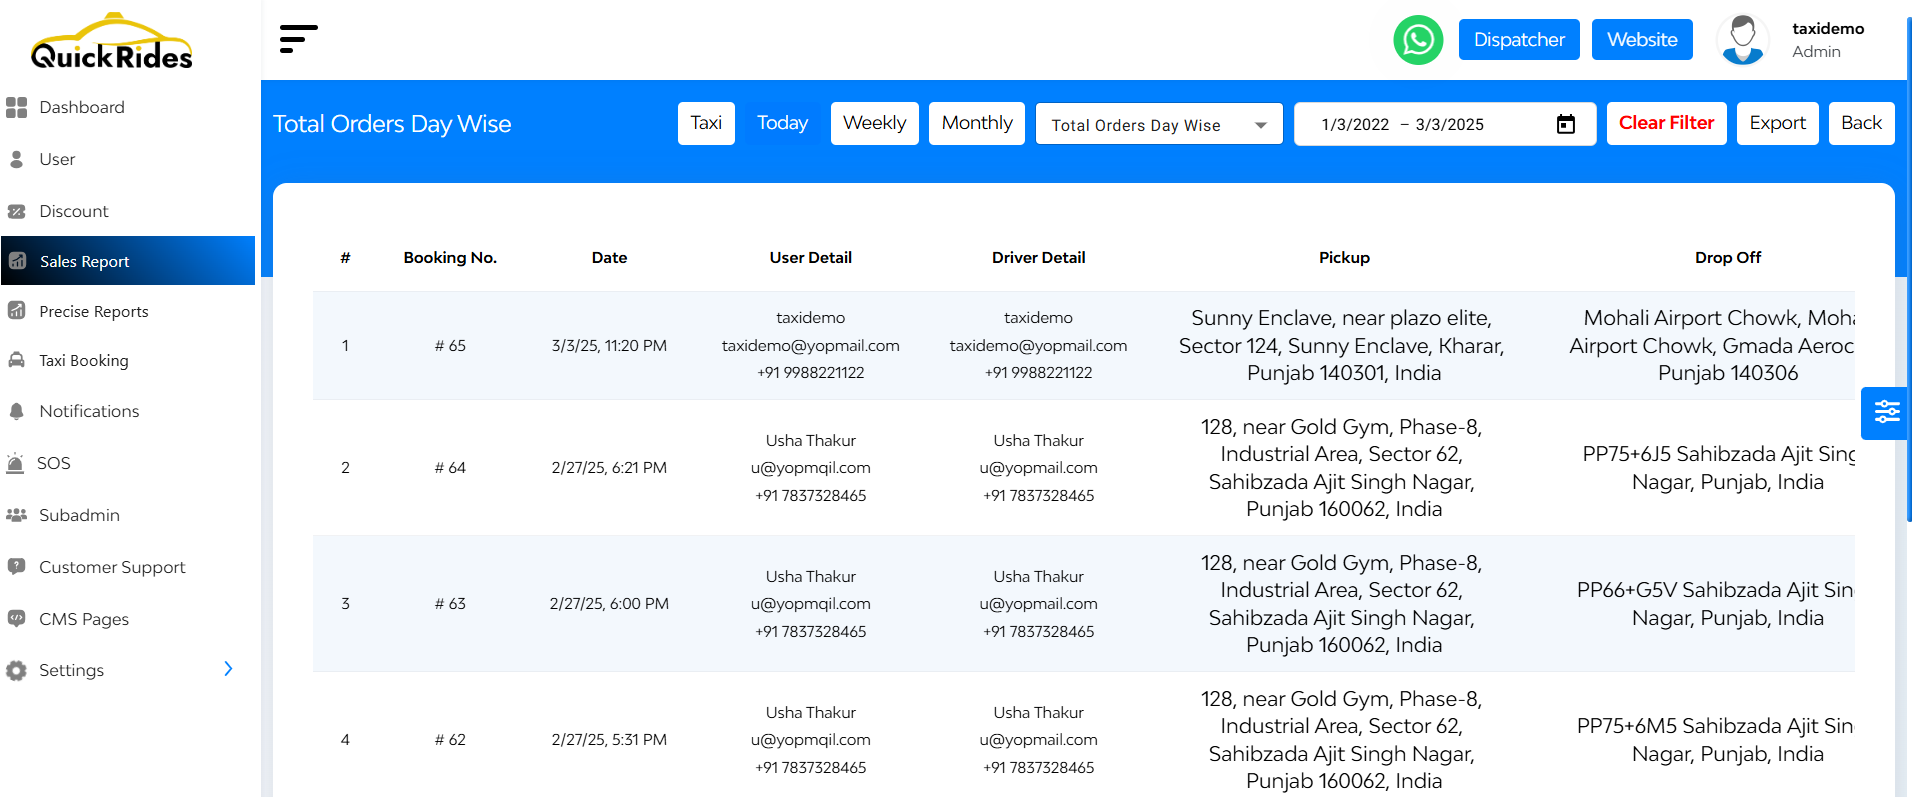Screen dimensions: 1912x797
Task: Expand the Settings submenu chevron
Action: pyautogui.click(x=228, y=669)
